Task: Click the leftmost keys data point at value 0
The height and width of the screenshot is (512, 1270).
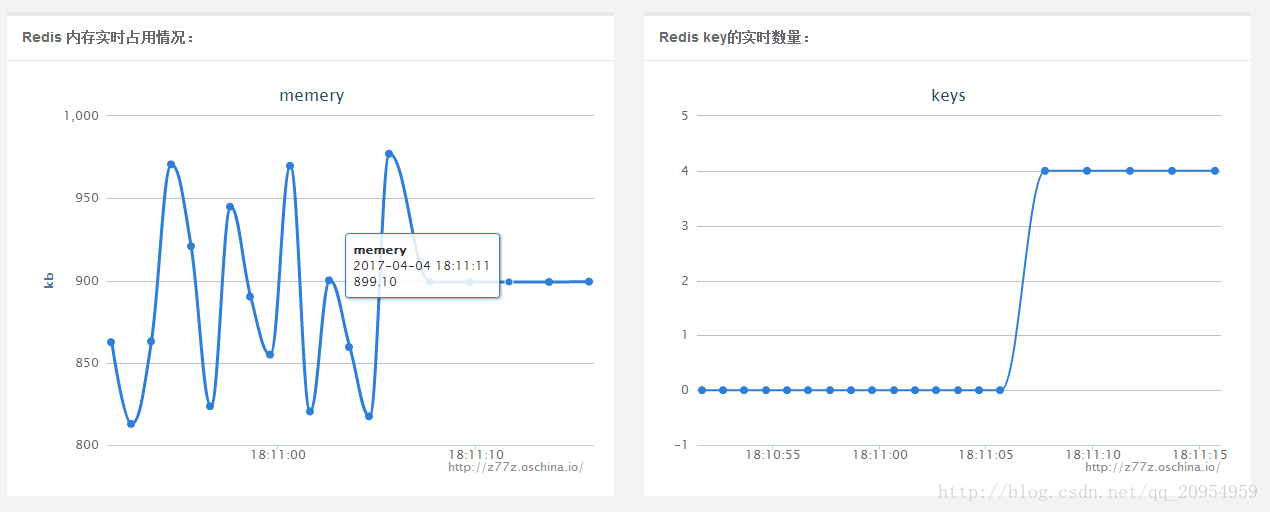Action: pos(702,390)
